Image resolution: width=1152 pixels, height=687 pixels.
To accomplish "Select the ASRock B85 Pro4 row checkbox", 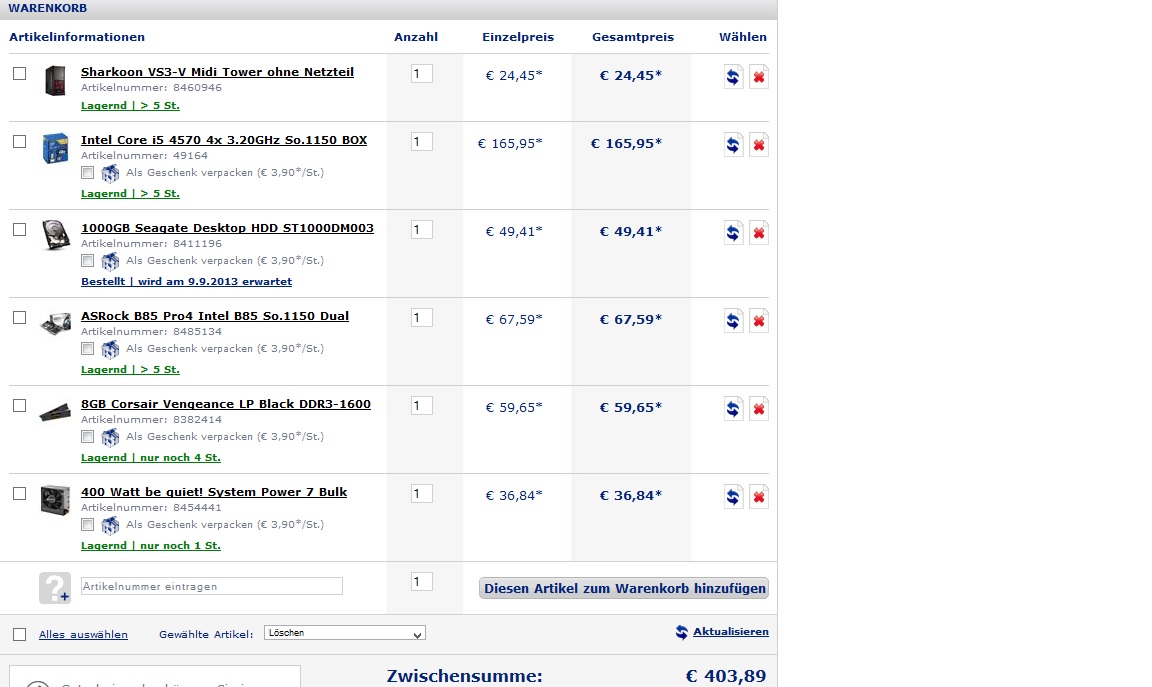I will [x=20, y=318].
